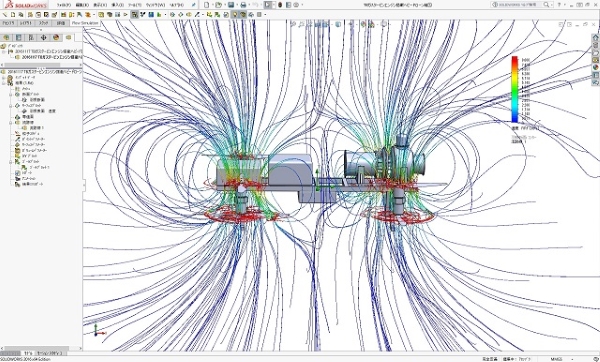Image resolution: width=600 pixels, height=362 pixels.
Task: Open the dropdown arrow next to search magnifier
Action: click(551, 5)
